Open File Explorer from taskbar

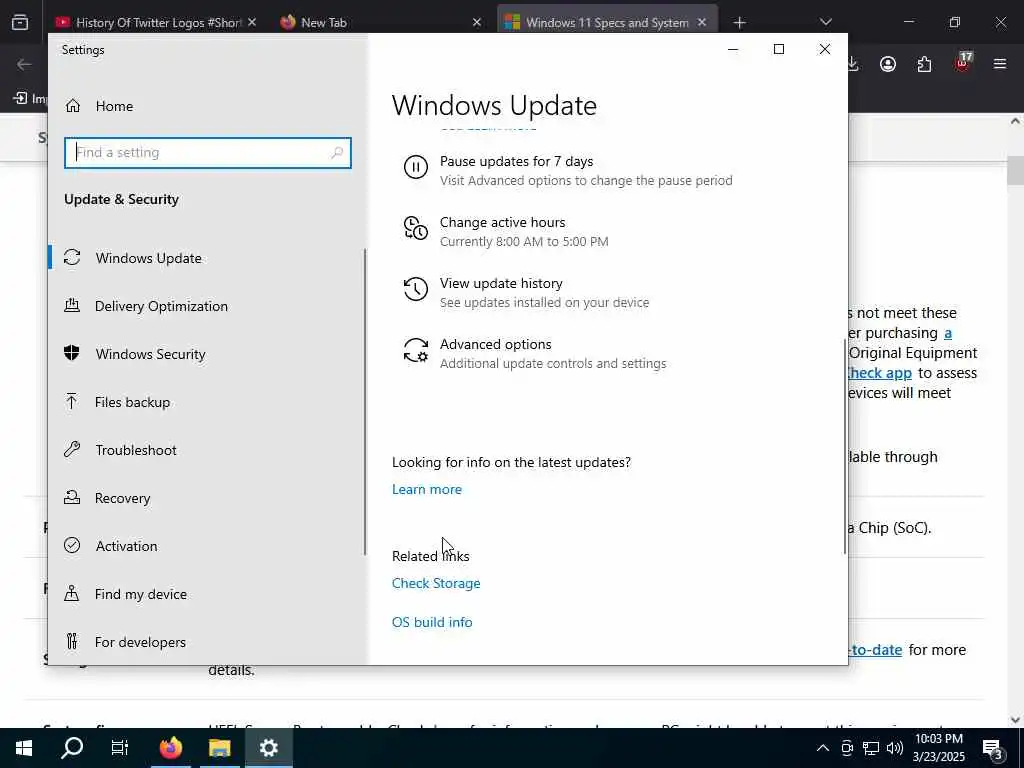pos(219,748)
